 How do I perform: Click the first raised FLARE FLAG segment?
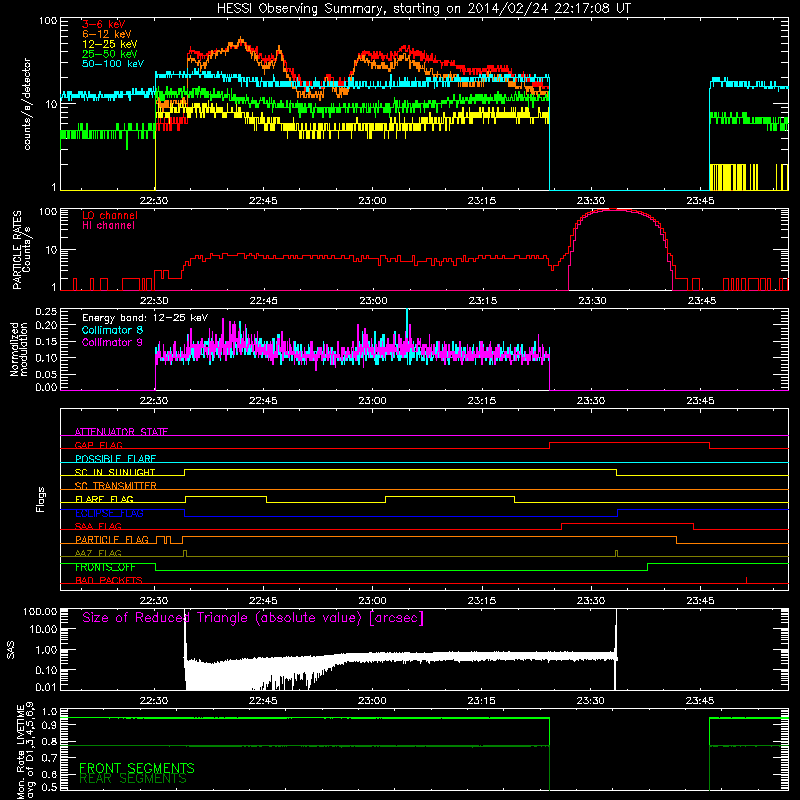click(226, 497)
